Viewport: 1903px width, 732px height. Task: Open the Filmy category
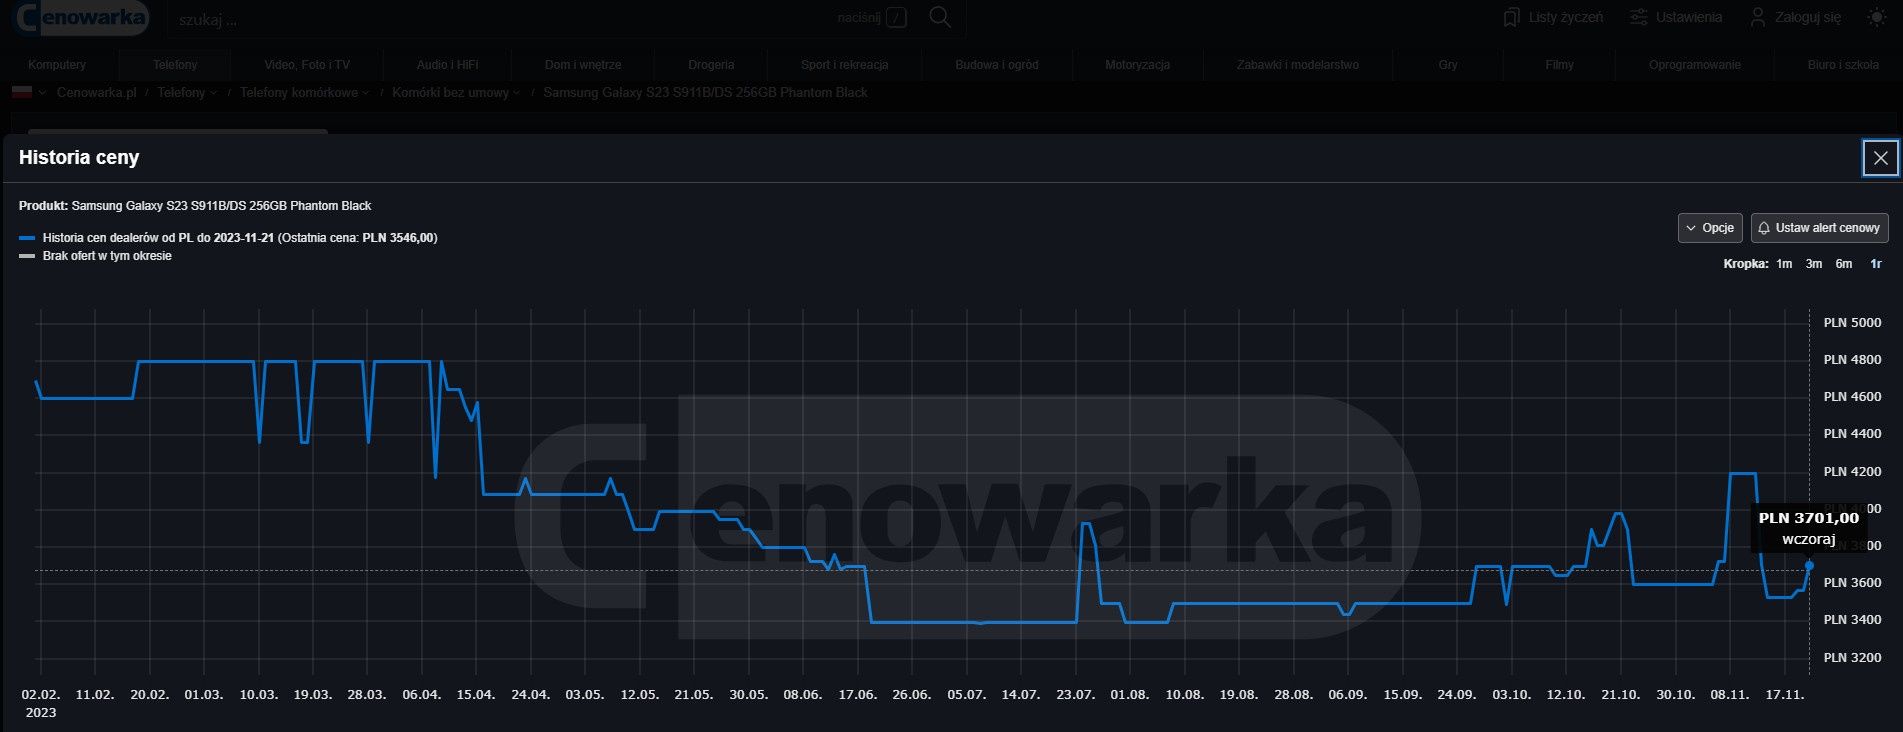1559,65
